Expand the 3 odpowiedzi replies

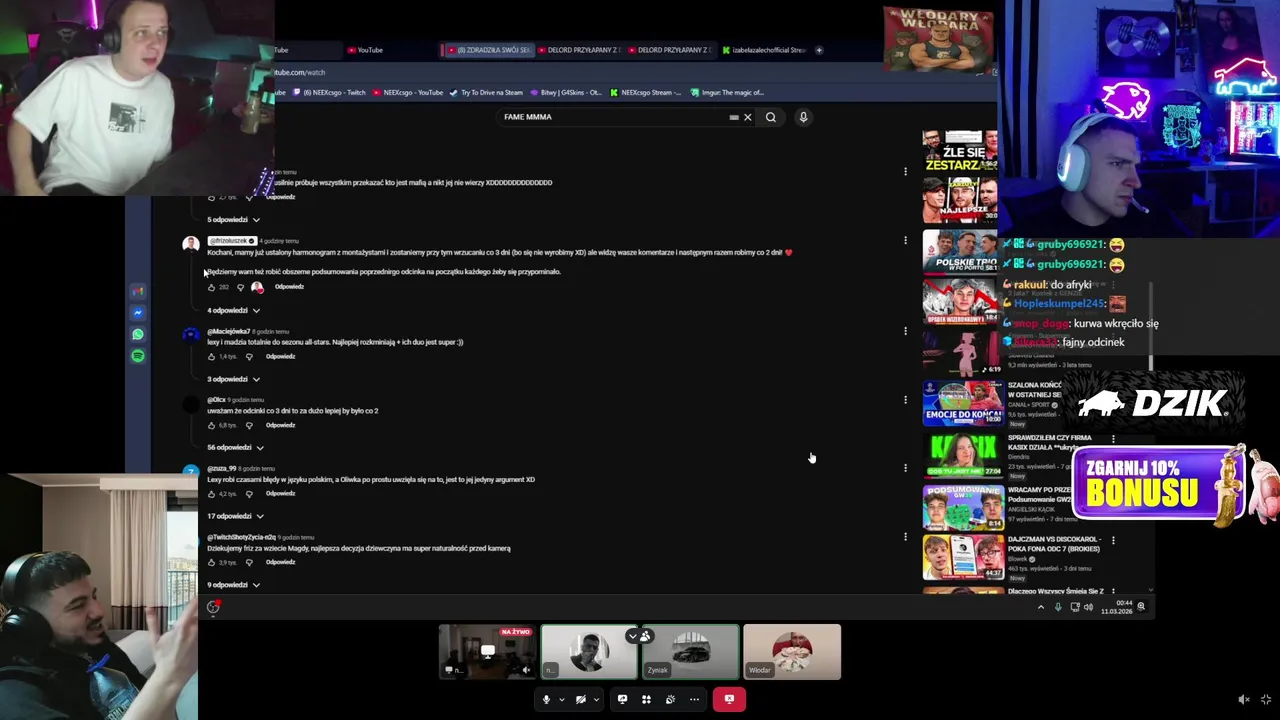tap(233, 379)
